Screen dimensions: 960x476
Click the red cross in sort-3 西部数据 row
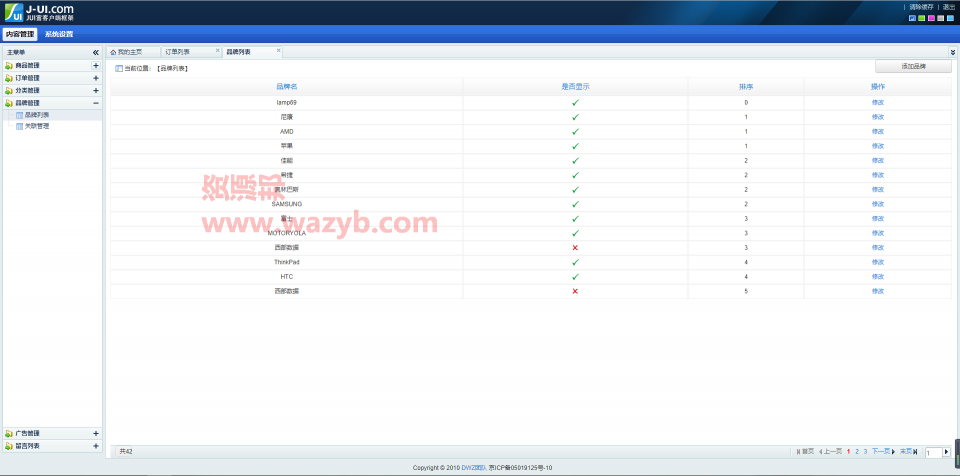click(x=576, y=247)
